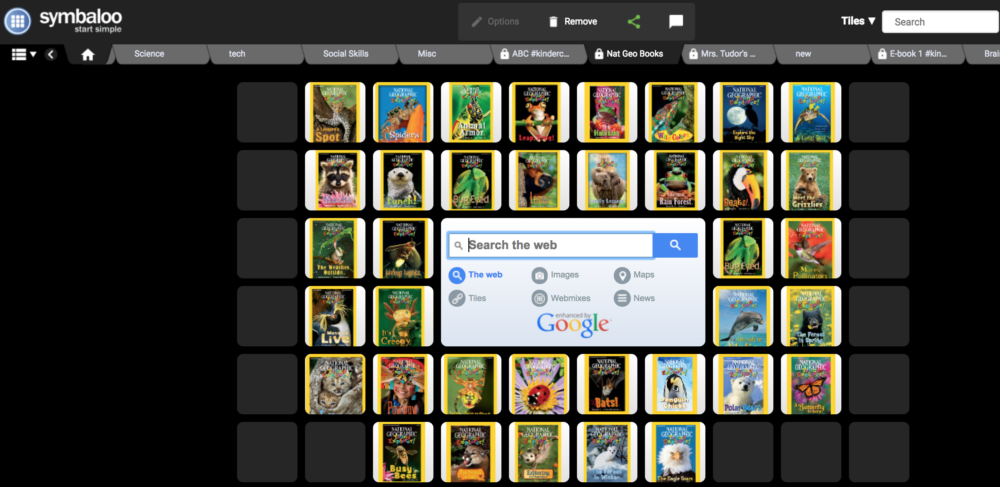The image size is (1000, 487).
Task: Open Explore the Night Sky book tile
Action: [743, 112]
